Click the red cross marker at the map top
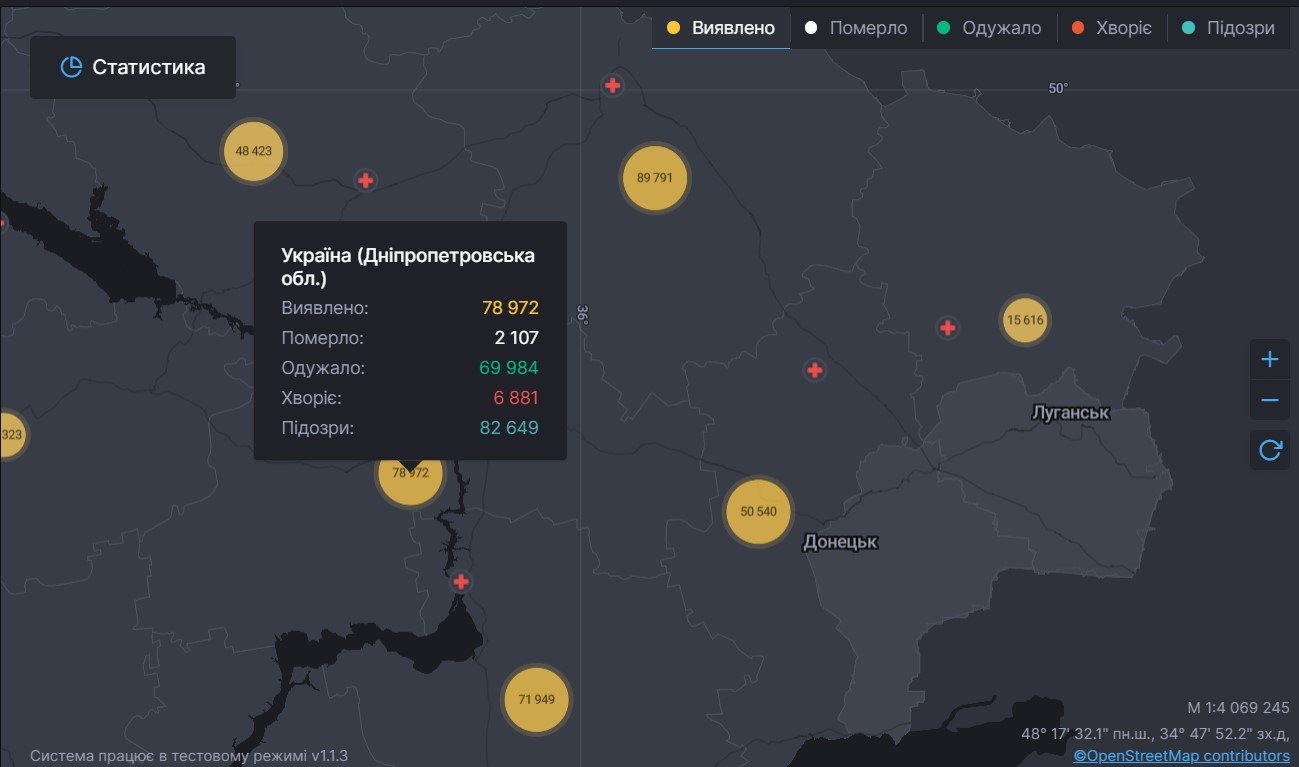1299x767 pixels. pos(612,85)
